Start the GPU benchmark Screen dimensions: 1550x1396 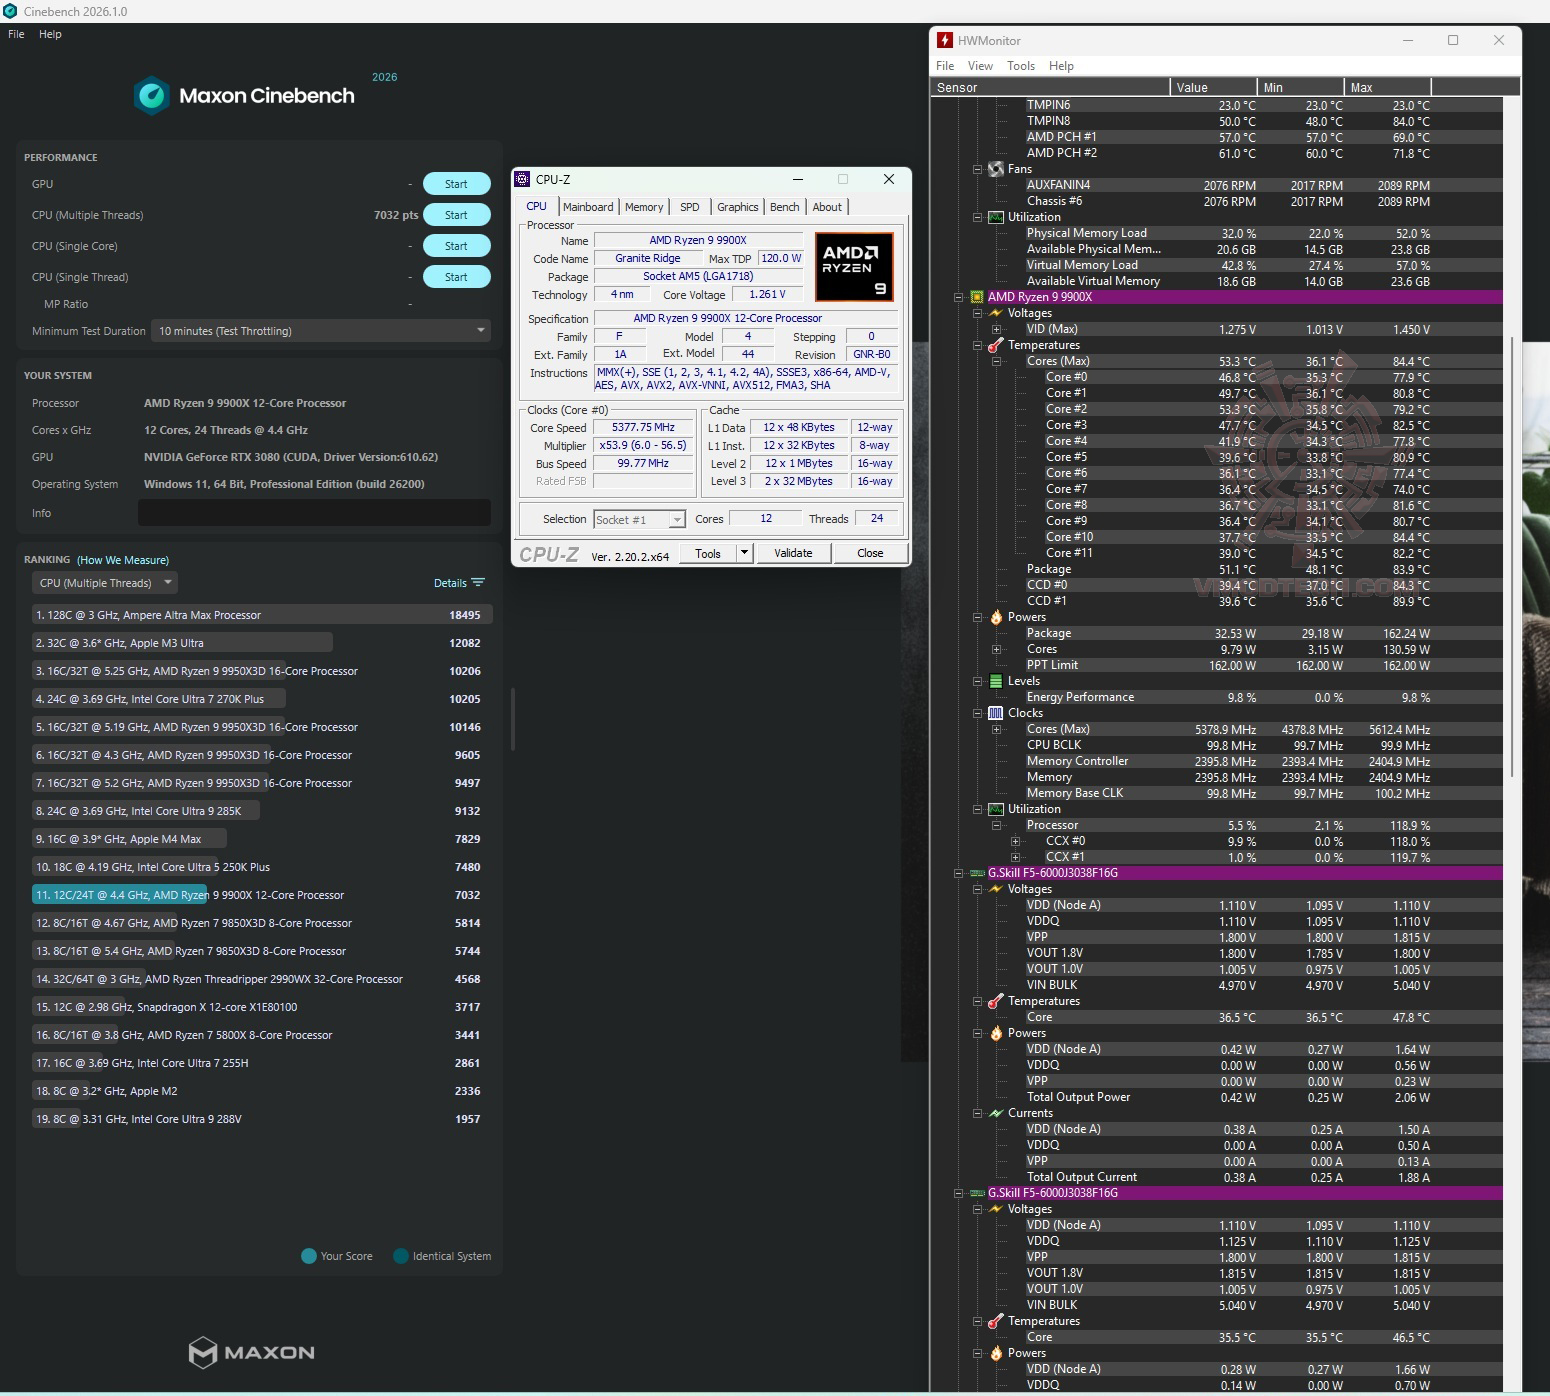pos(456,184)
